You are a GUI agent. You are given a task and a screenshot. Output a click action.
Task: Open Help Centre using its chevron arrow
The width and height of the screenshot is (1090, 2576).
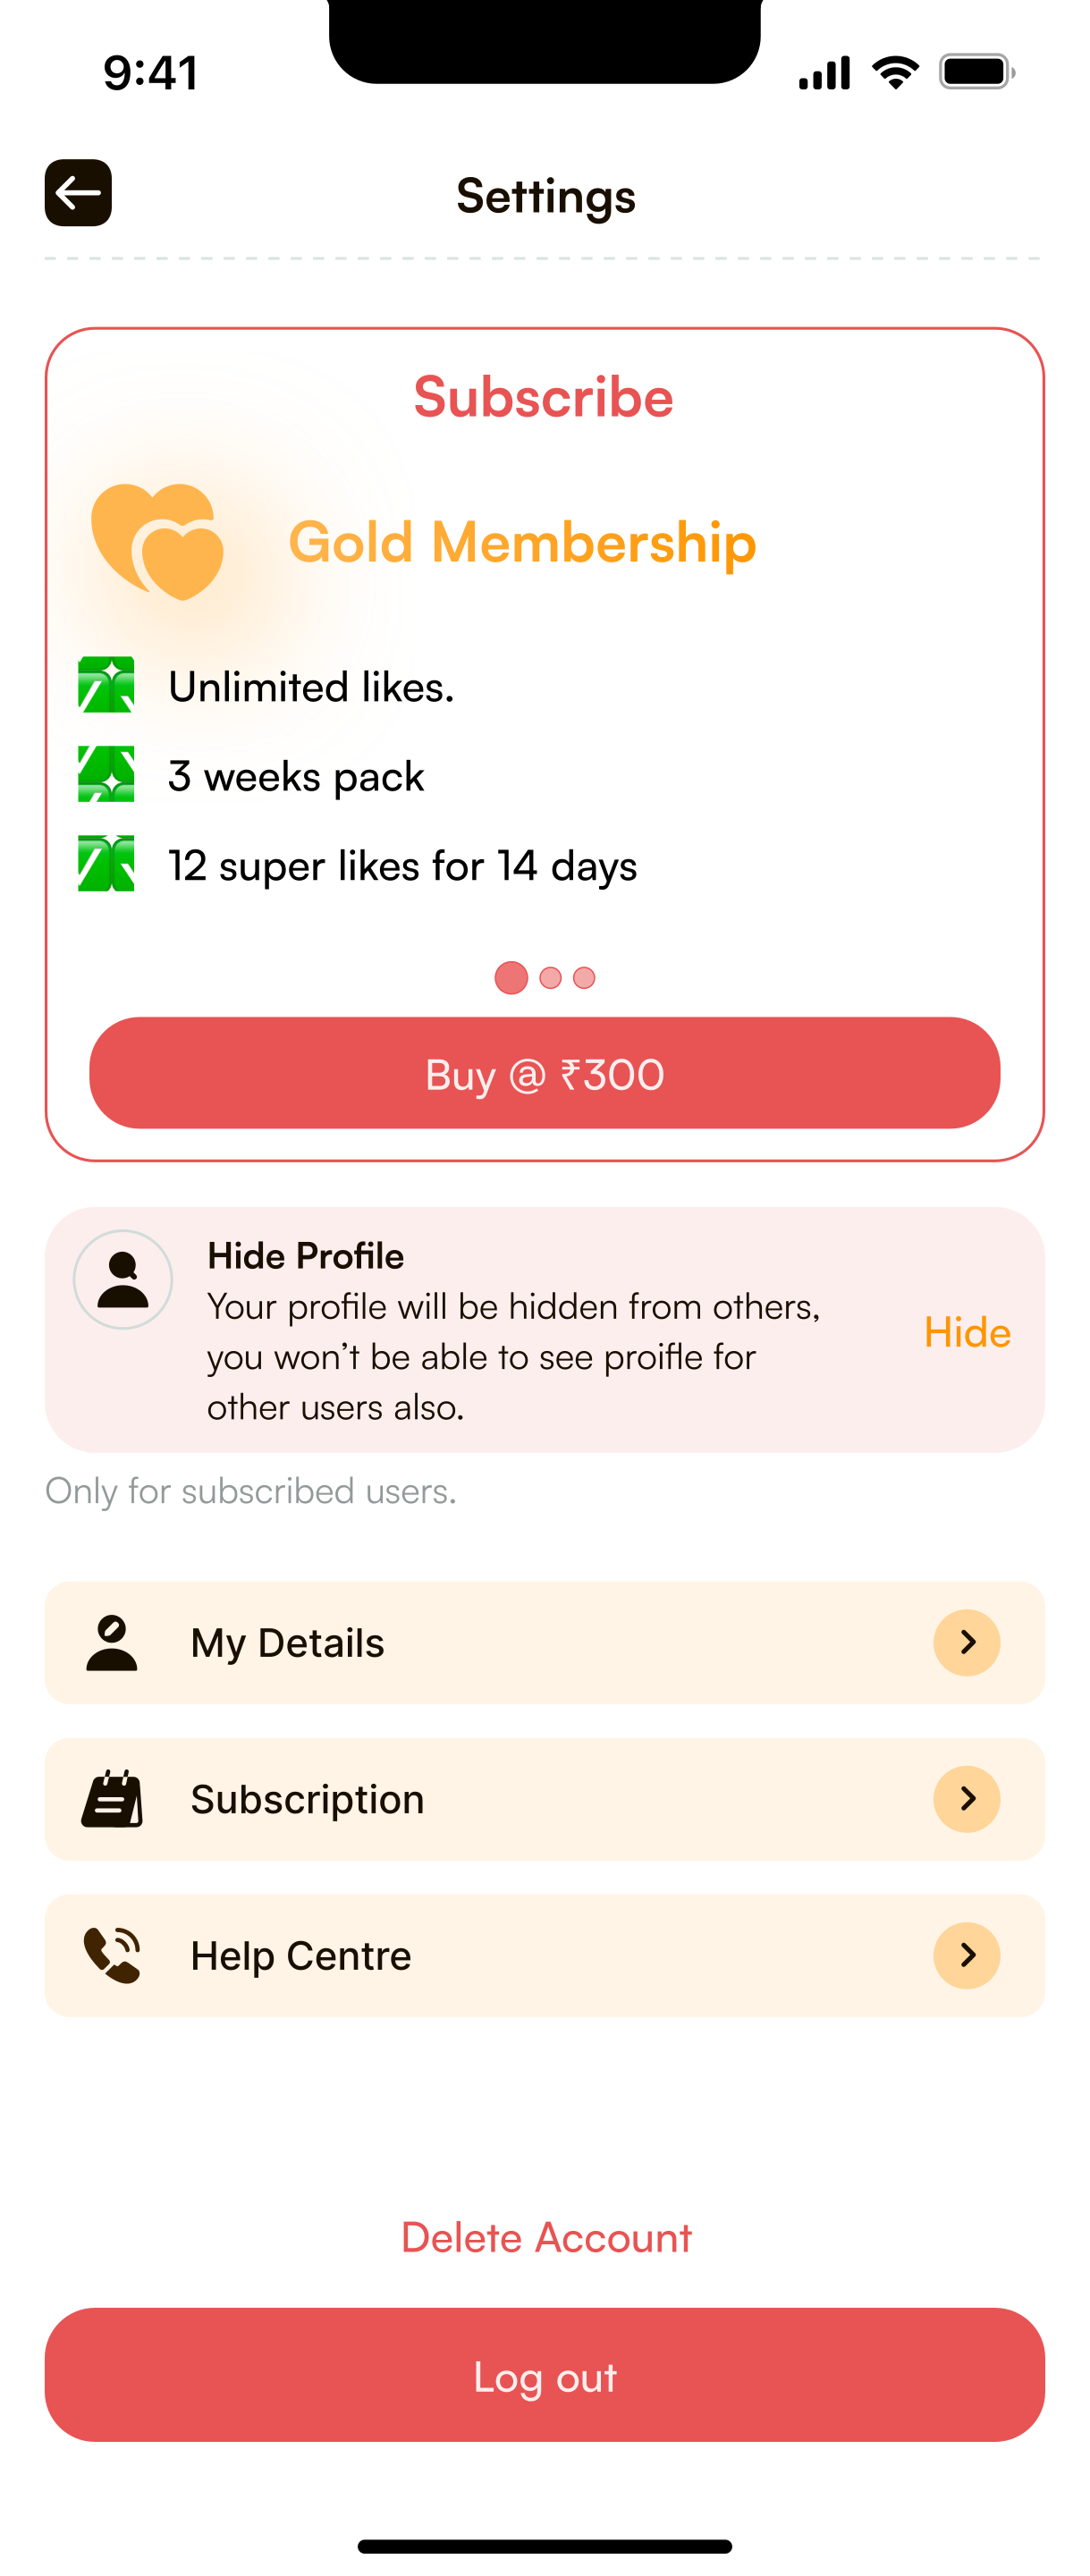[967, 1955]
